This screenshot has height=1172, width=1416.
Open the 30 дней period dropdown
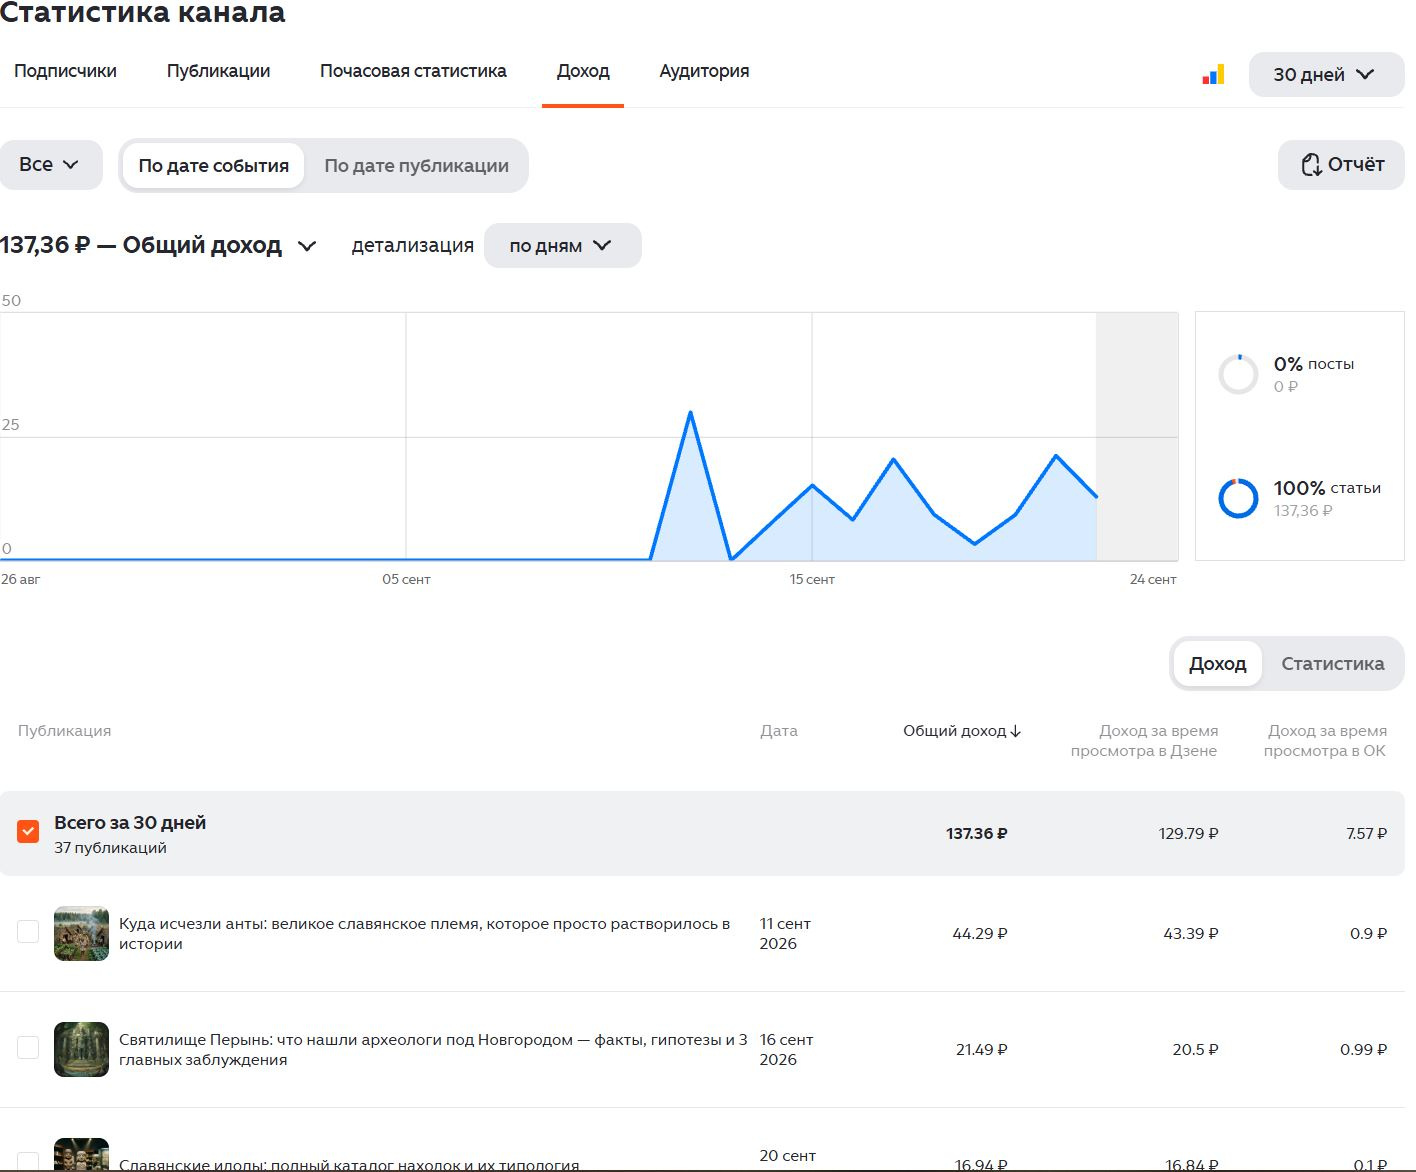tap(1326, 75)
